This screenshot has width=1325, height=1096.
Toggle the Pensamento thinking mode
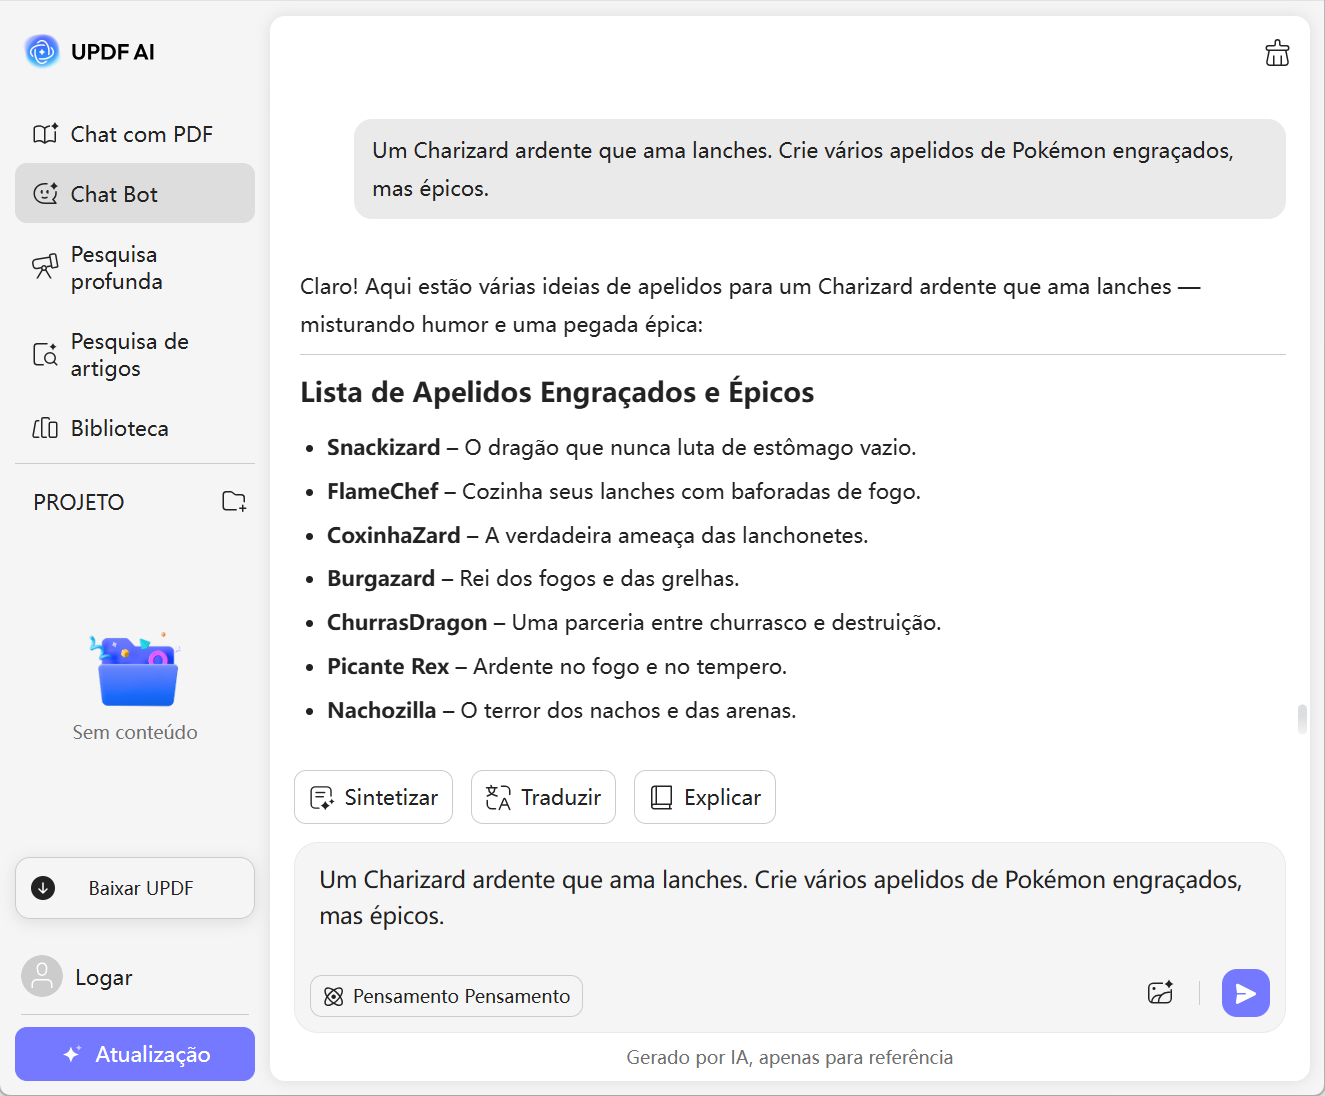[x=446, y=996]
